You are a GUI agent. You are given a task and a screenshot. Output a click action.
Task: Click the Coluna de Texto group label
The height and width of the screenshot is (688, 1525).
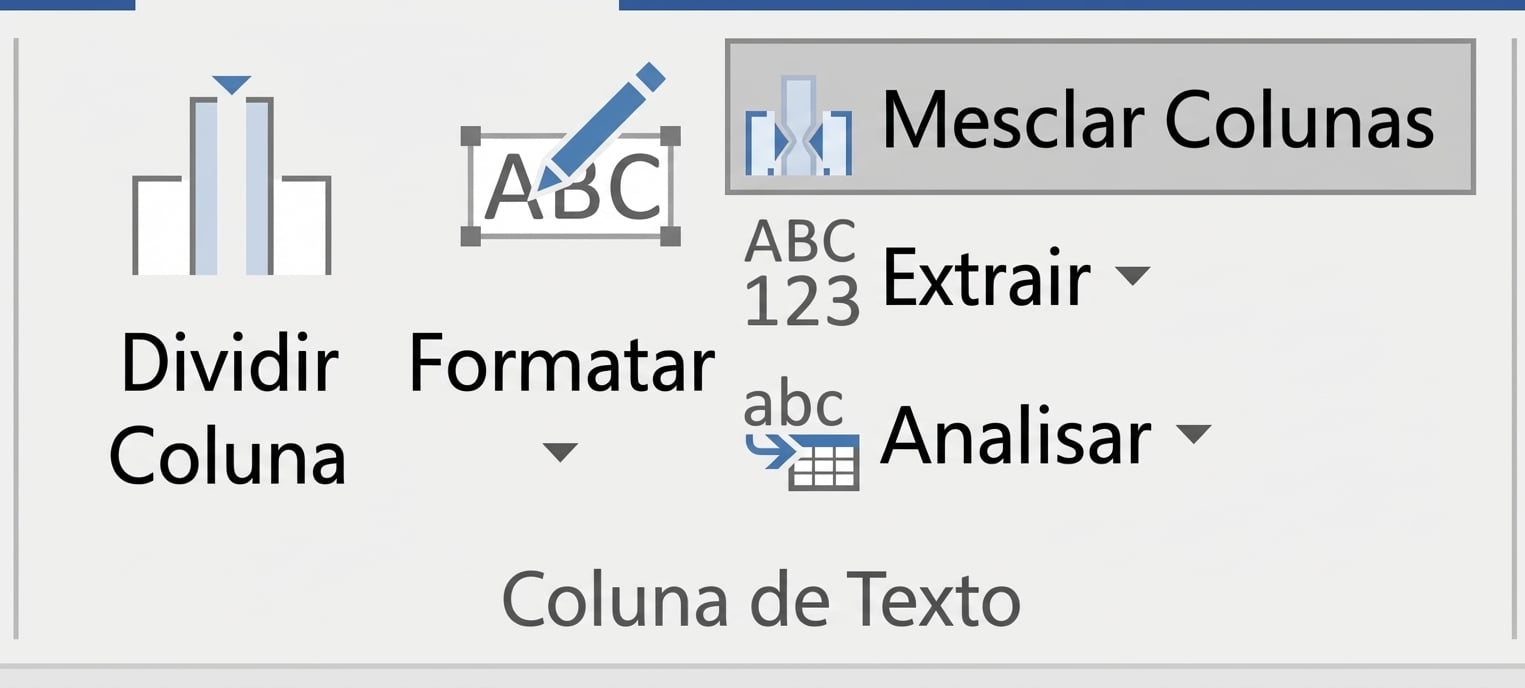pos(762,600)
